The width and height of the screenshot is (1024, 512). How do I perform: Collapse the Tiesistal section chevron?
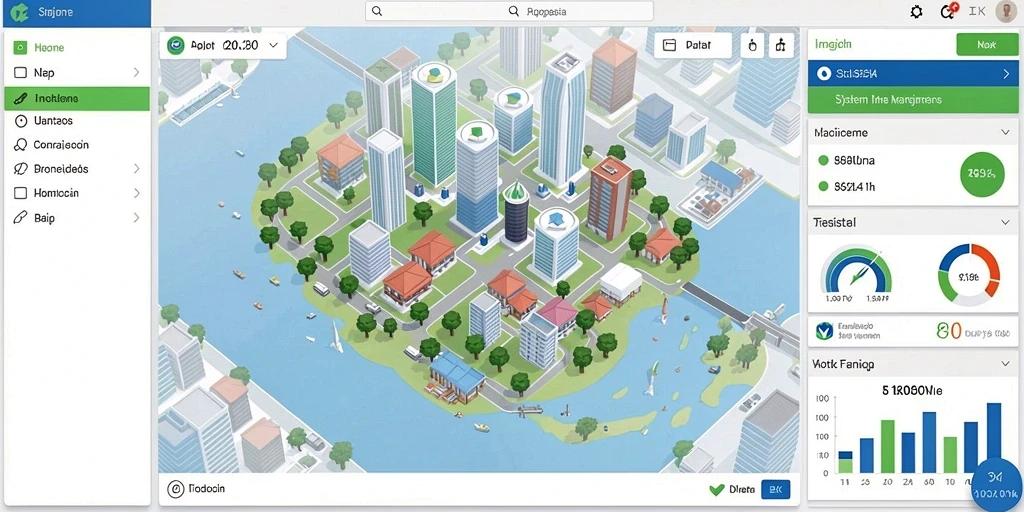click(x=1005, y=223)
